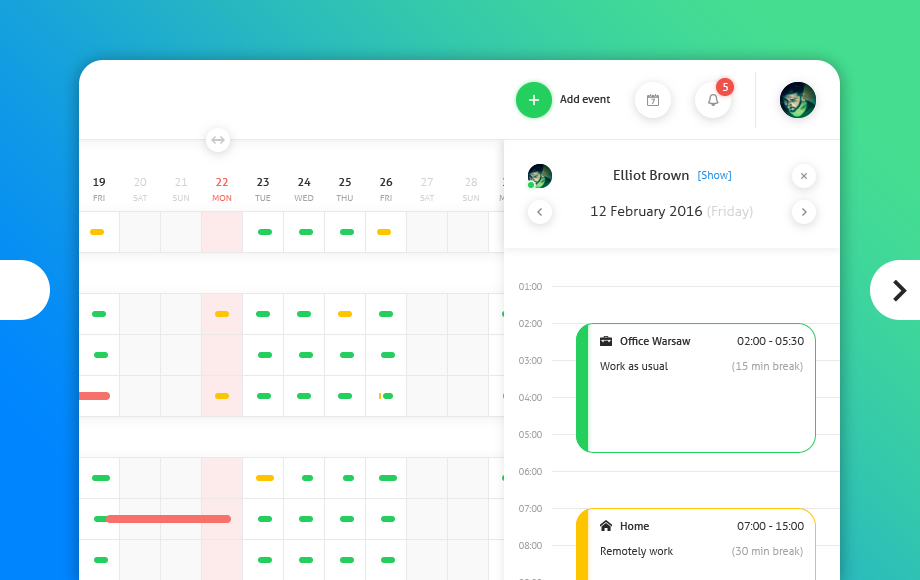Open the Home remote work event card
Screen dimensions: 920x580
(x=696, y=544)
